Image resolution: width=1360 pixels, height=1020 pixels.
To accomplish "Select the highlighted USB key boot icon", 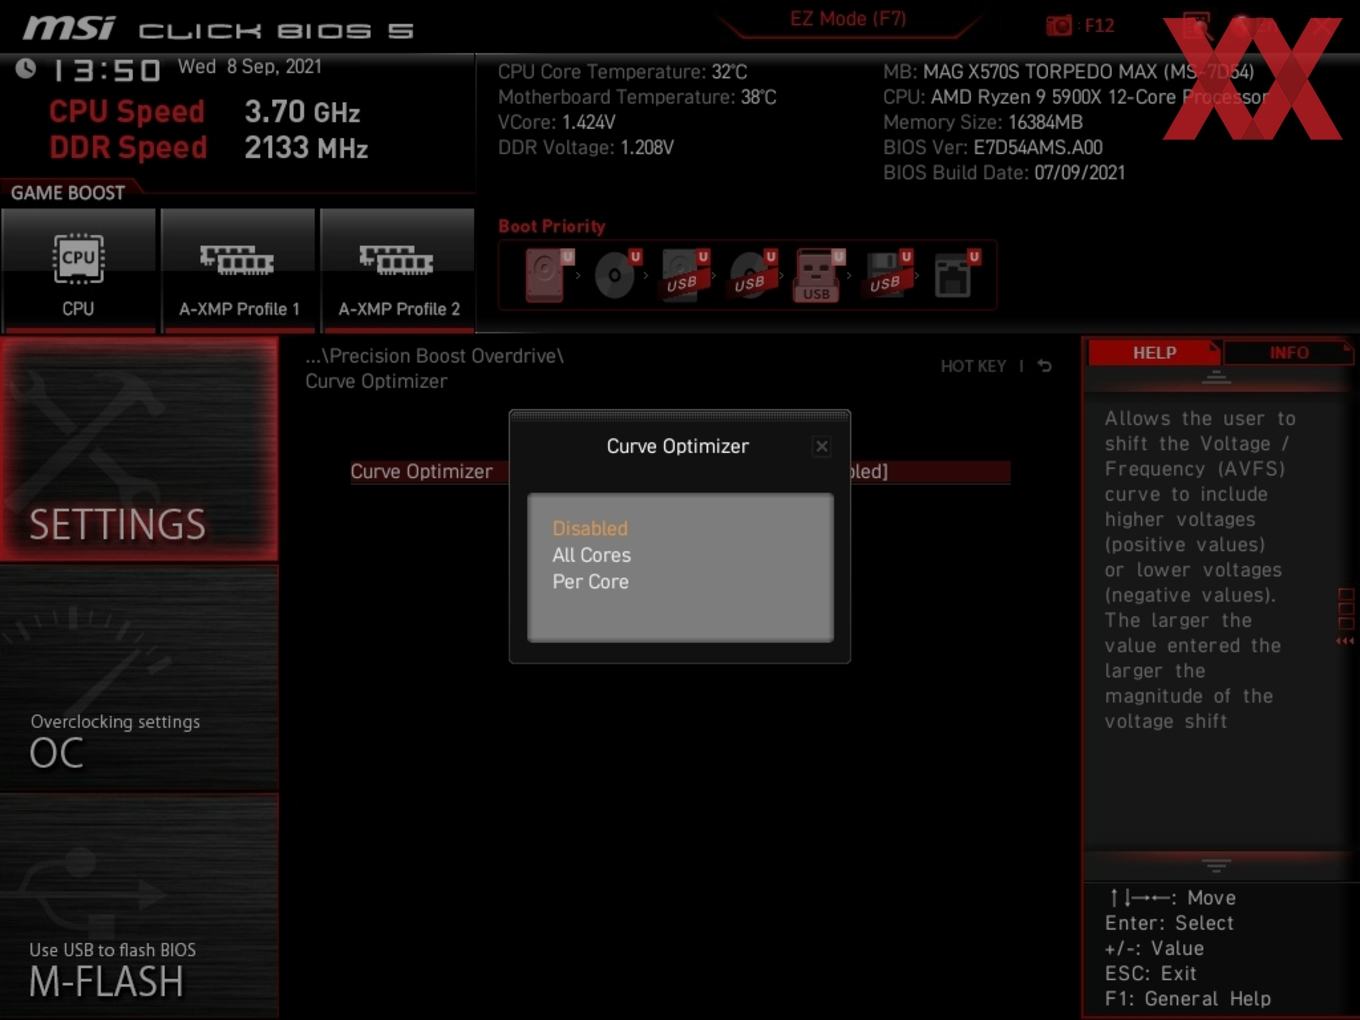I will tap(819, 275).
